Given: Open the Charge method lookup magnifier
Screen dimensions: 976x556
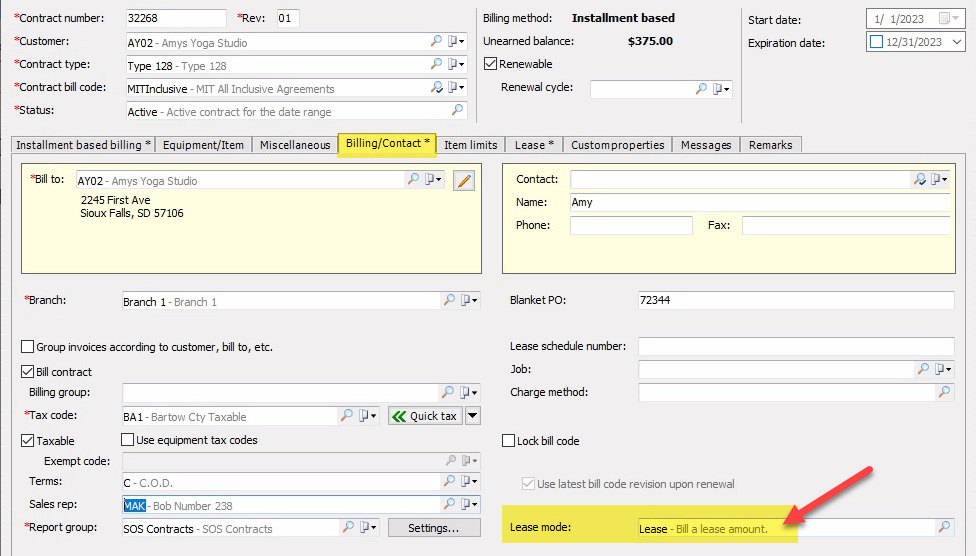Looking at the screenshot, I should tap(944, 392).
